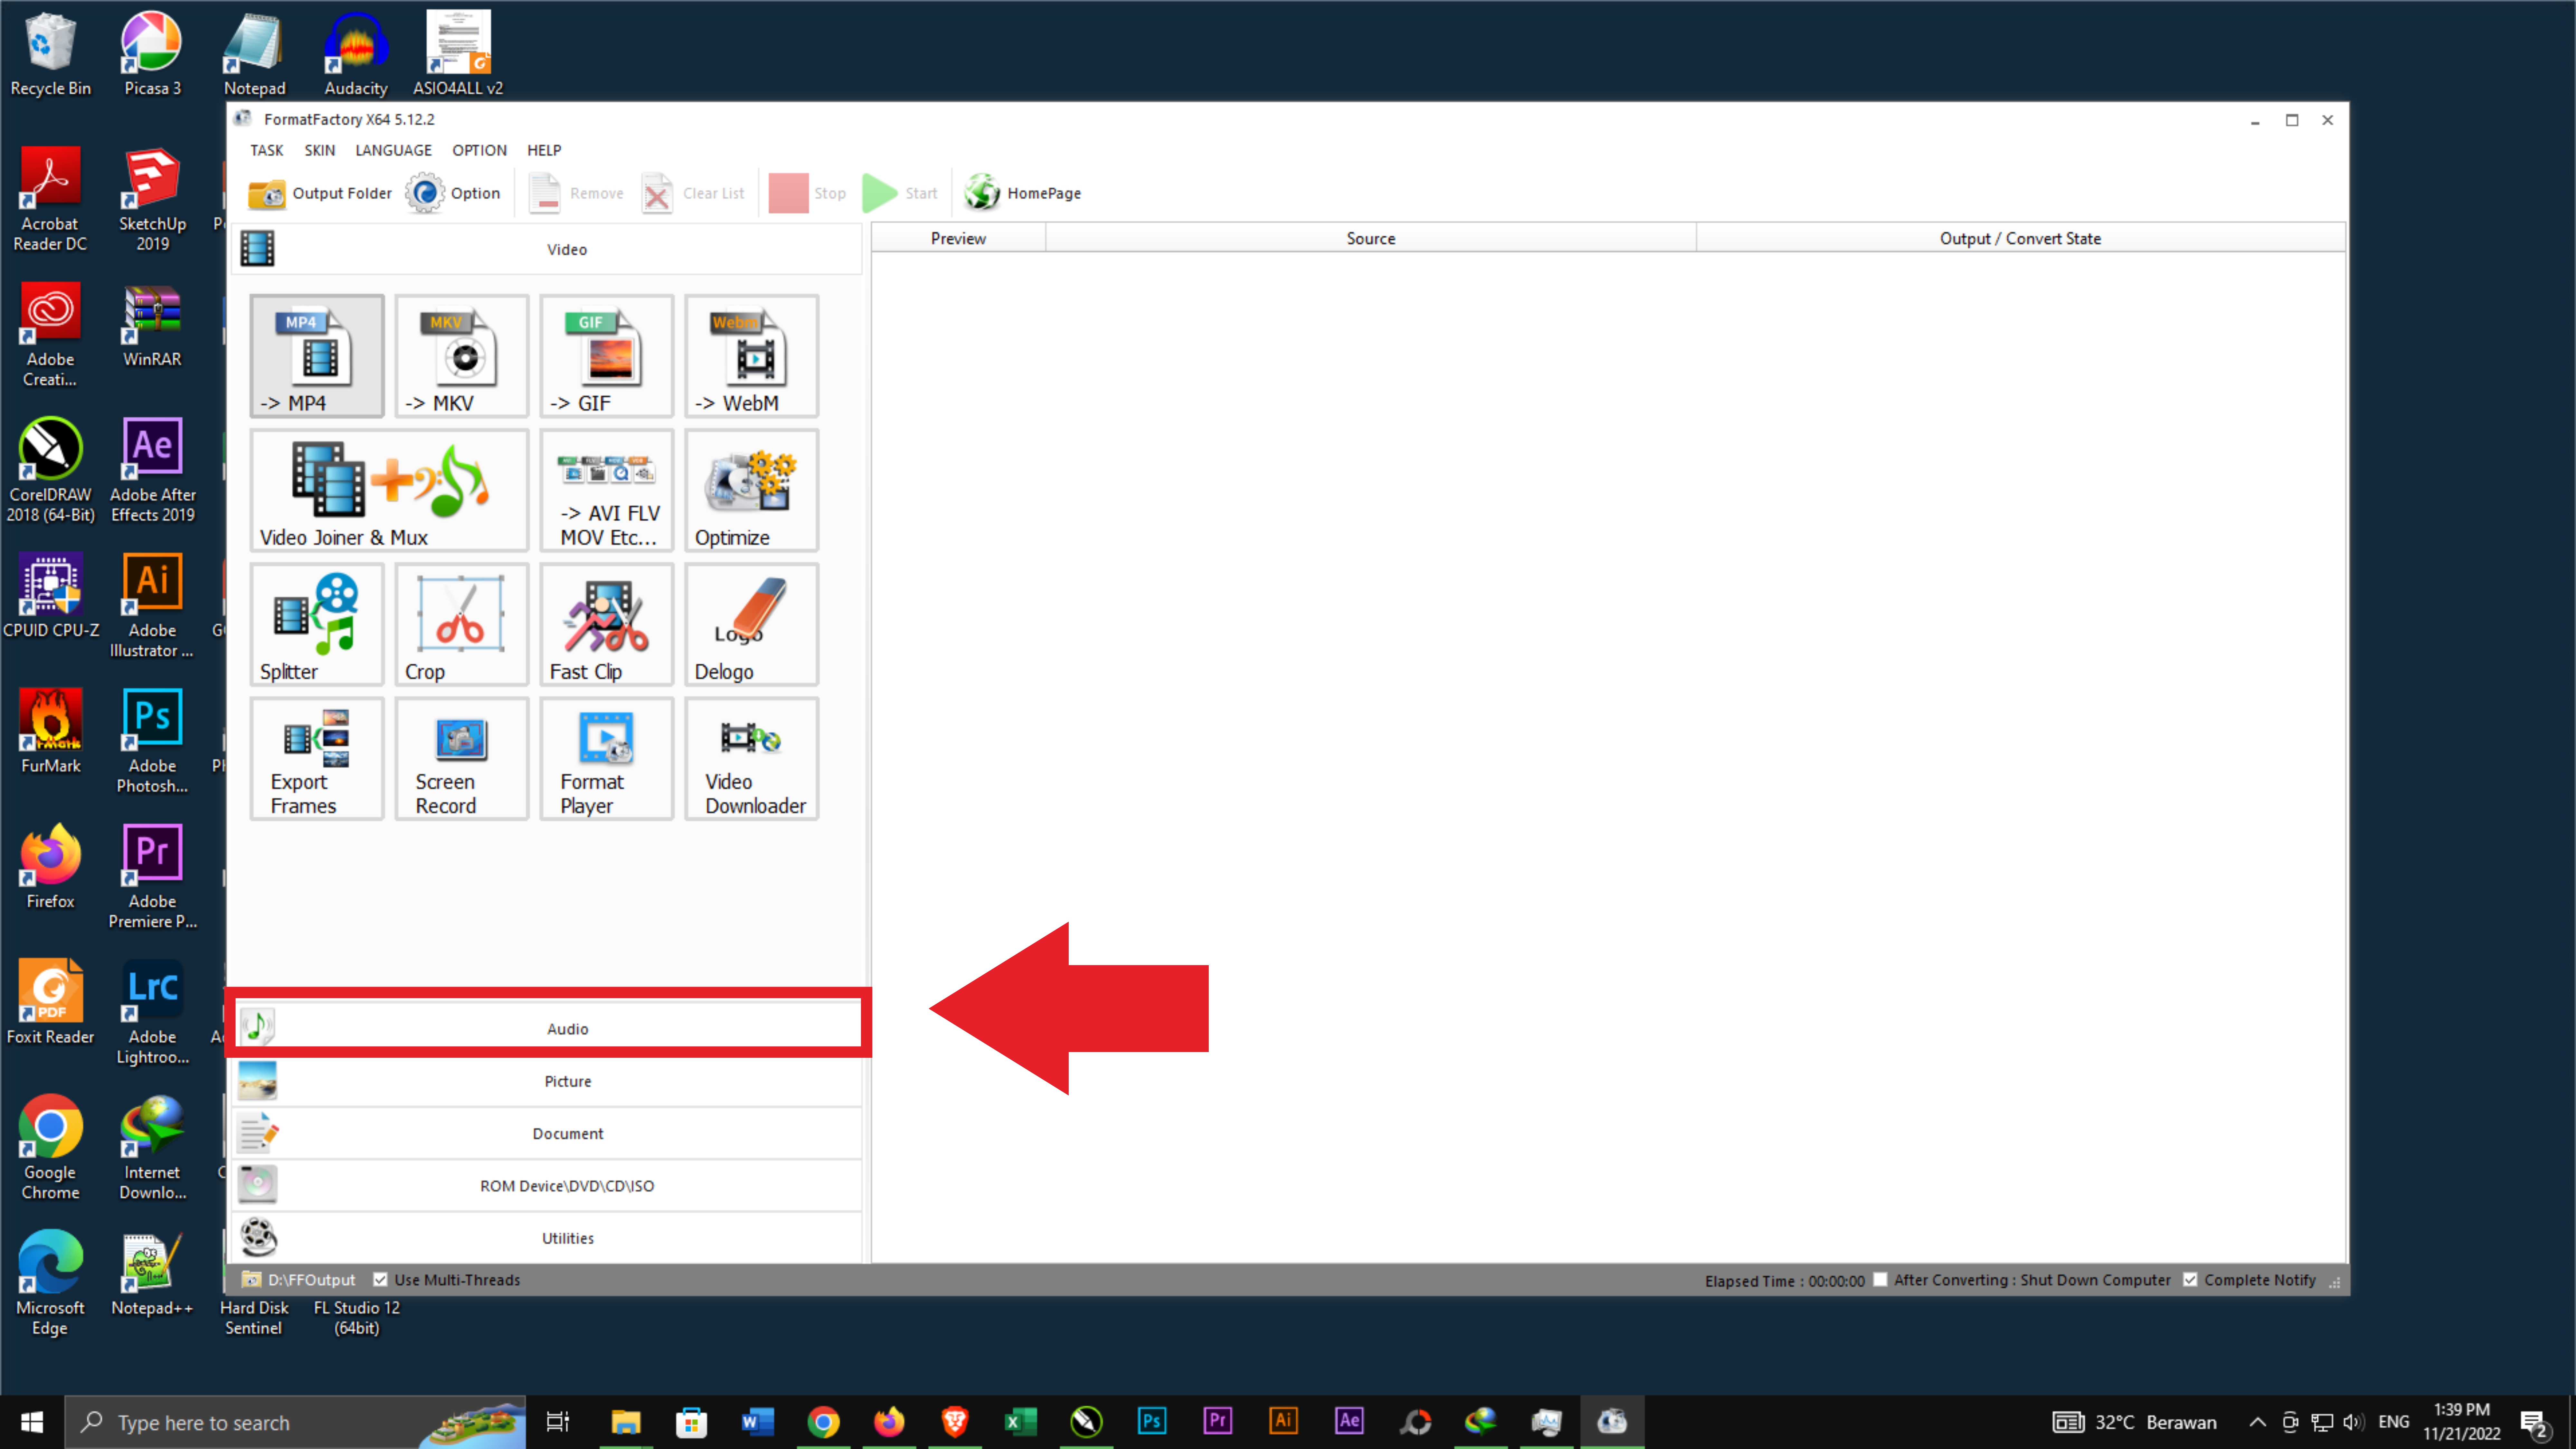Viewport: 2576px width, 1449px height.
Task: Select the -> MP4 video converter
Action: pos(316,356)
